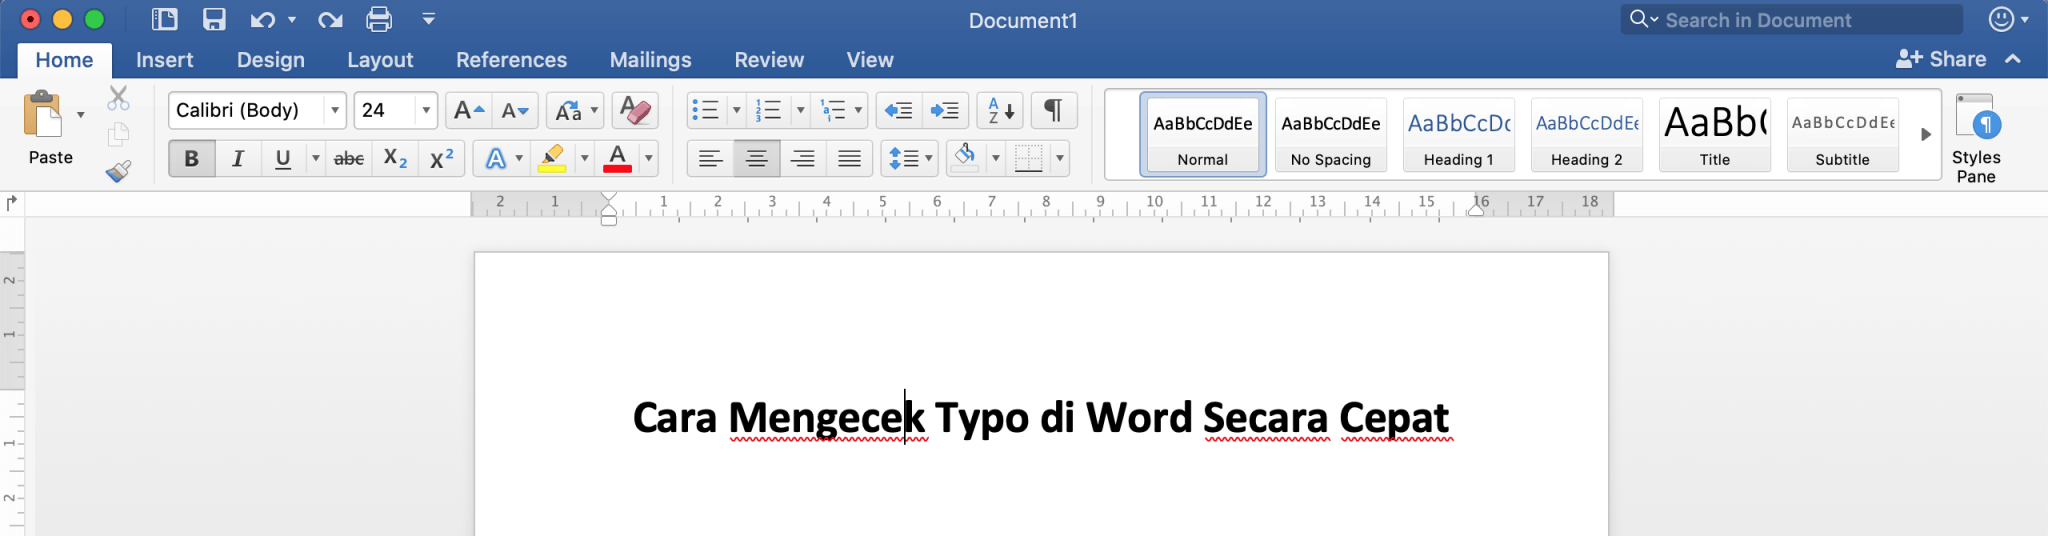Expand the styles gallery arrow

(1925, 134)
